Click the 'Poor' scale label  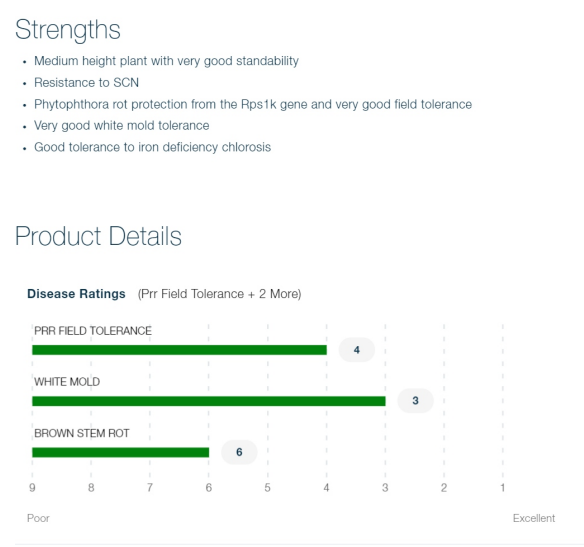pos(38,518)
